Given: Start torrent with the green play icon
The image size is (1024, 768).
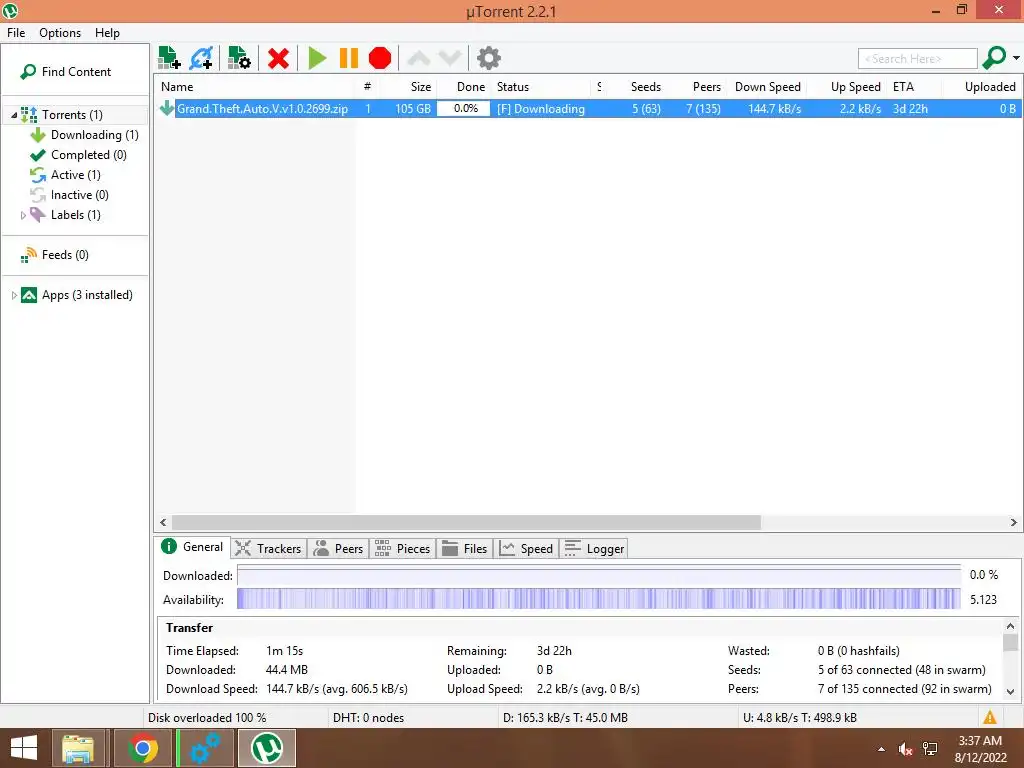Looking at the screenshot, I should coord(317,58).
